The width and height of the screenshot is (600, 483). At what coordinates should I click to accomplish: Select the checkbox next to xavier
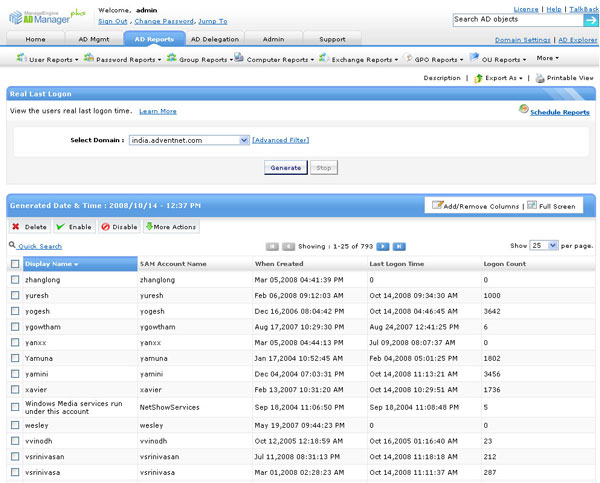pyautogui.click(x=15, y=389)
